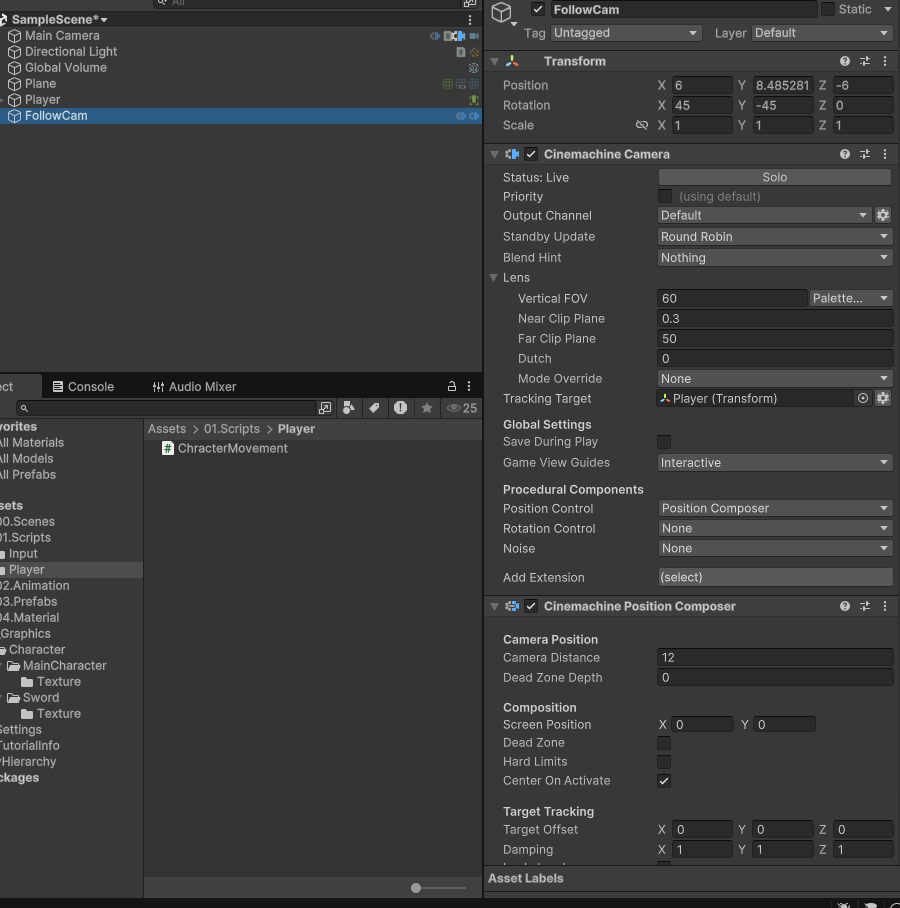This screenshot has width=900, height=908.
Task: Click the Tracking Target object picker circle
Action: pos(862,398)
